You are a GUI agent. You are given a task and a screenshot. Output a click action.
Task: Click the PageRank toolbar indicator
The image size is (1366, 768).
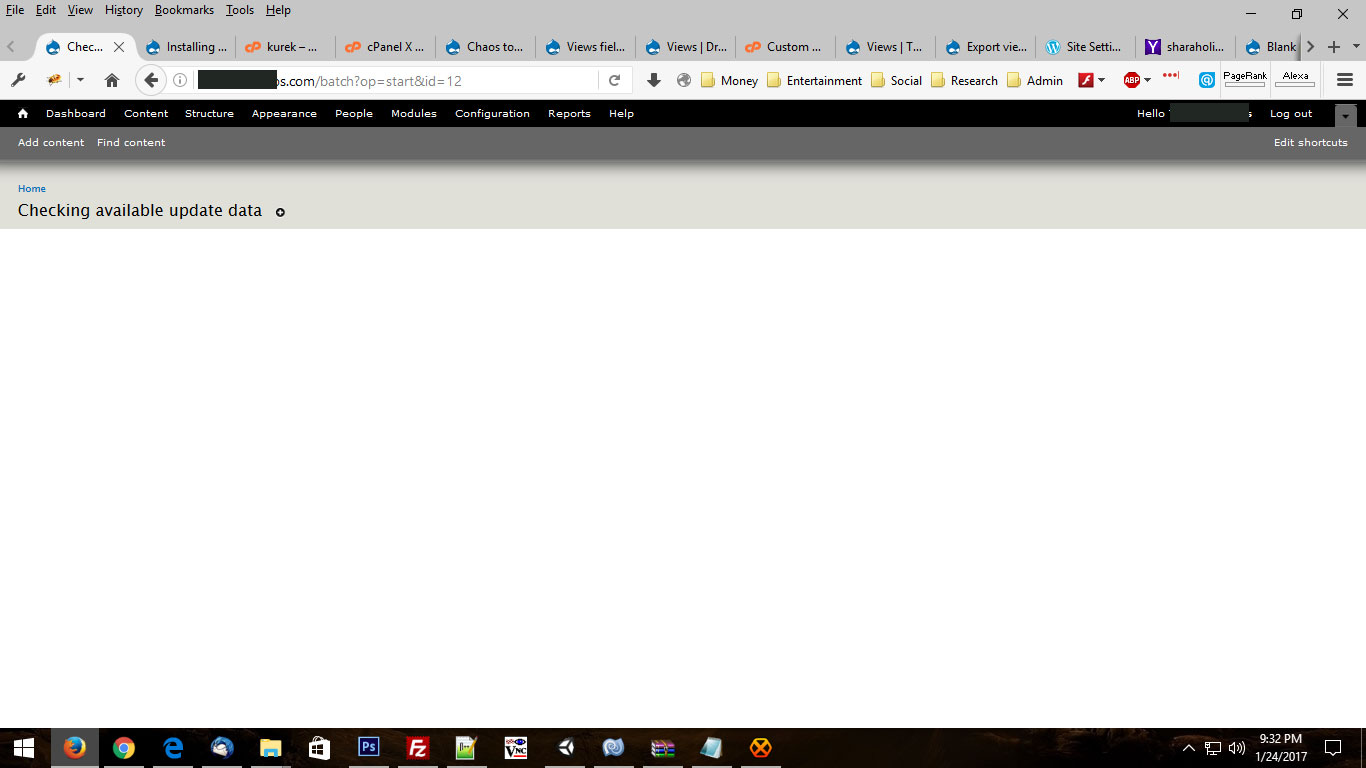coord(1245,79)
